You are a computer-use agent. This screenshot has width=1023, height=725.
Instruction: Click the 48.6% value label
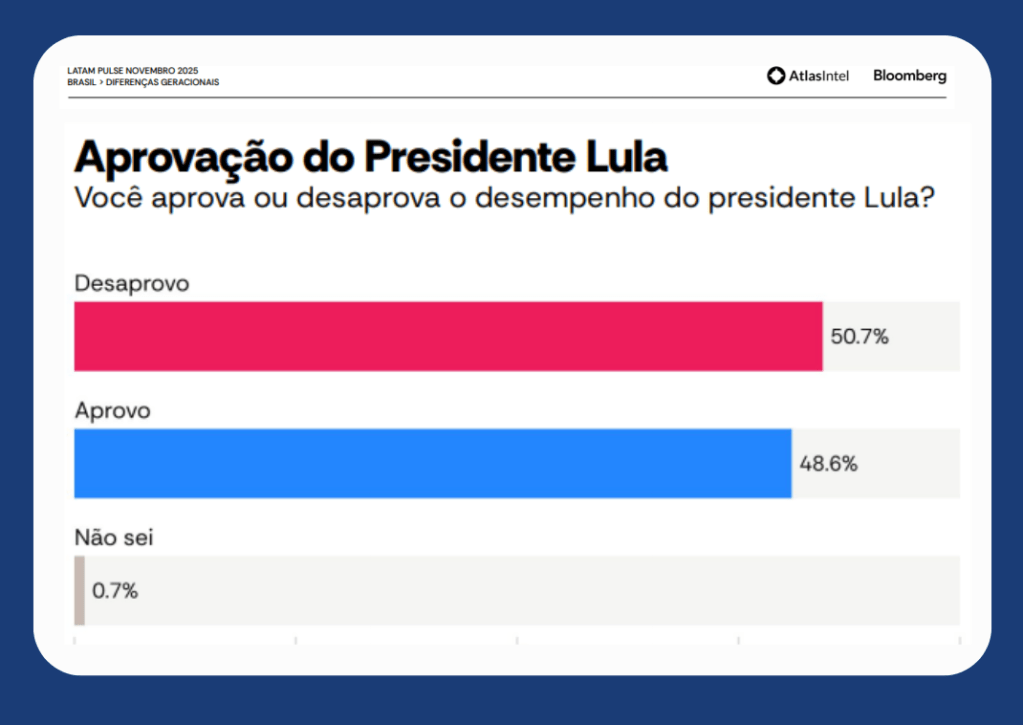point(828,464)
